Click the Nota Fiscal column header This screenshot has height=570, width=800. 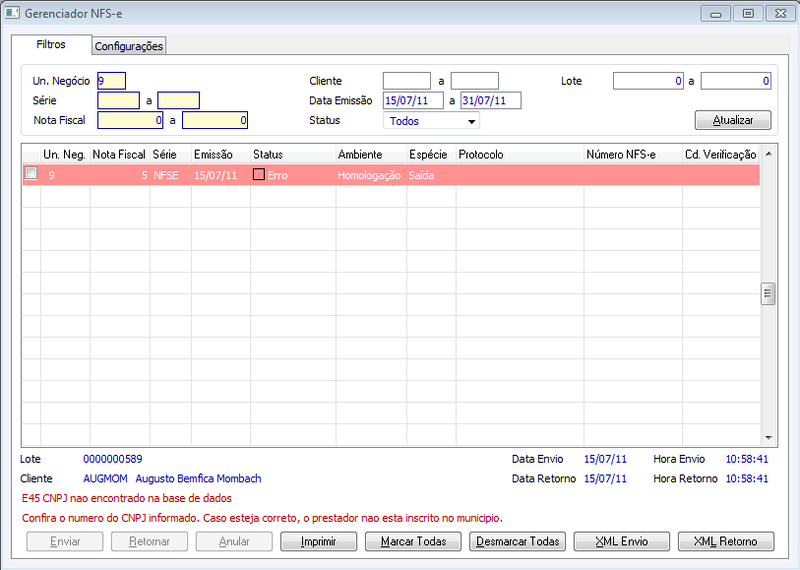pos(119,154)
